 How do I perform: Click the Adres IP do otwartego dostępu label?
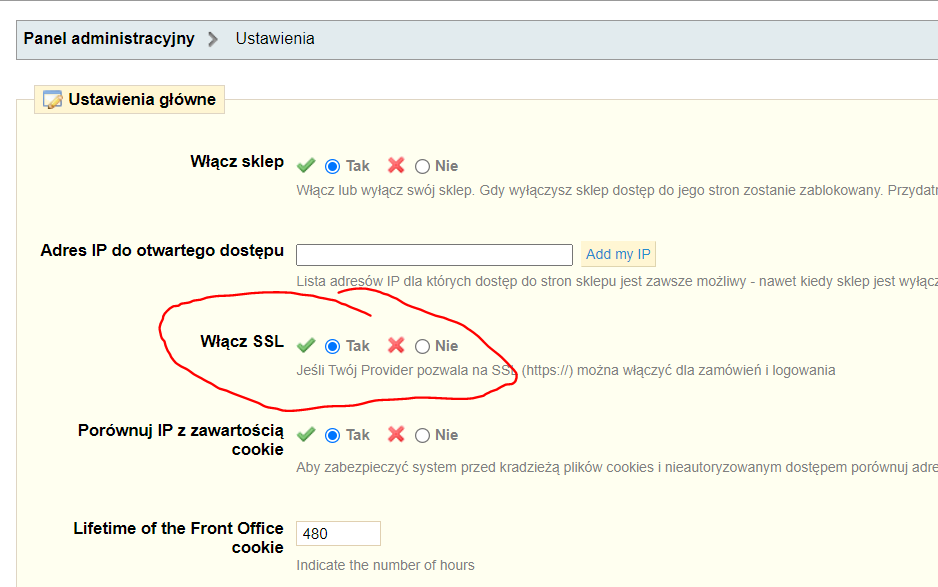[162, 251]
